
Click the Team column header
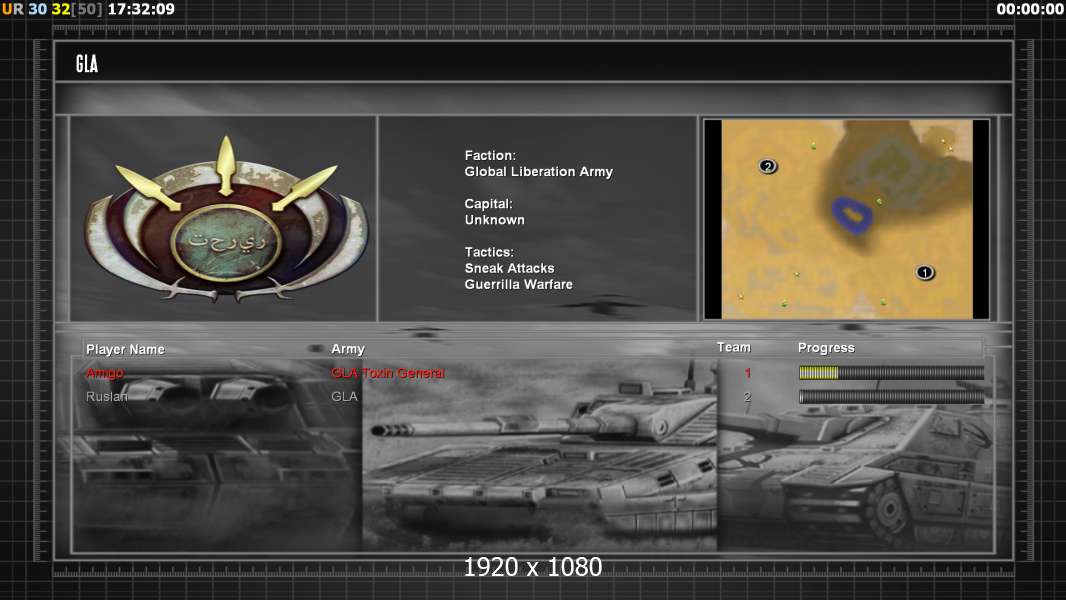coord(734,347)
